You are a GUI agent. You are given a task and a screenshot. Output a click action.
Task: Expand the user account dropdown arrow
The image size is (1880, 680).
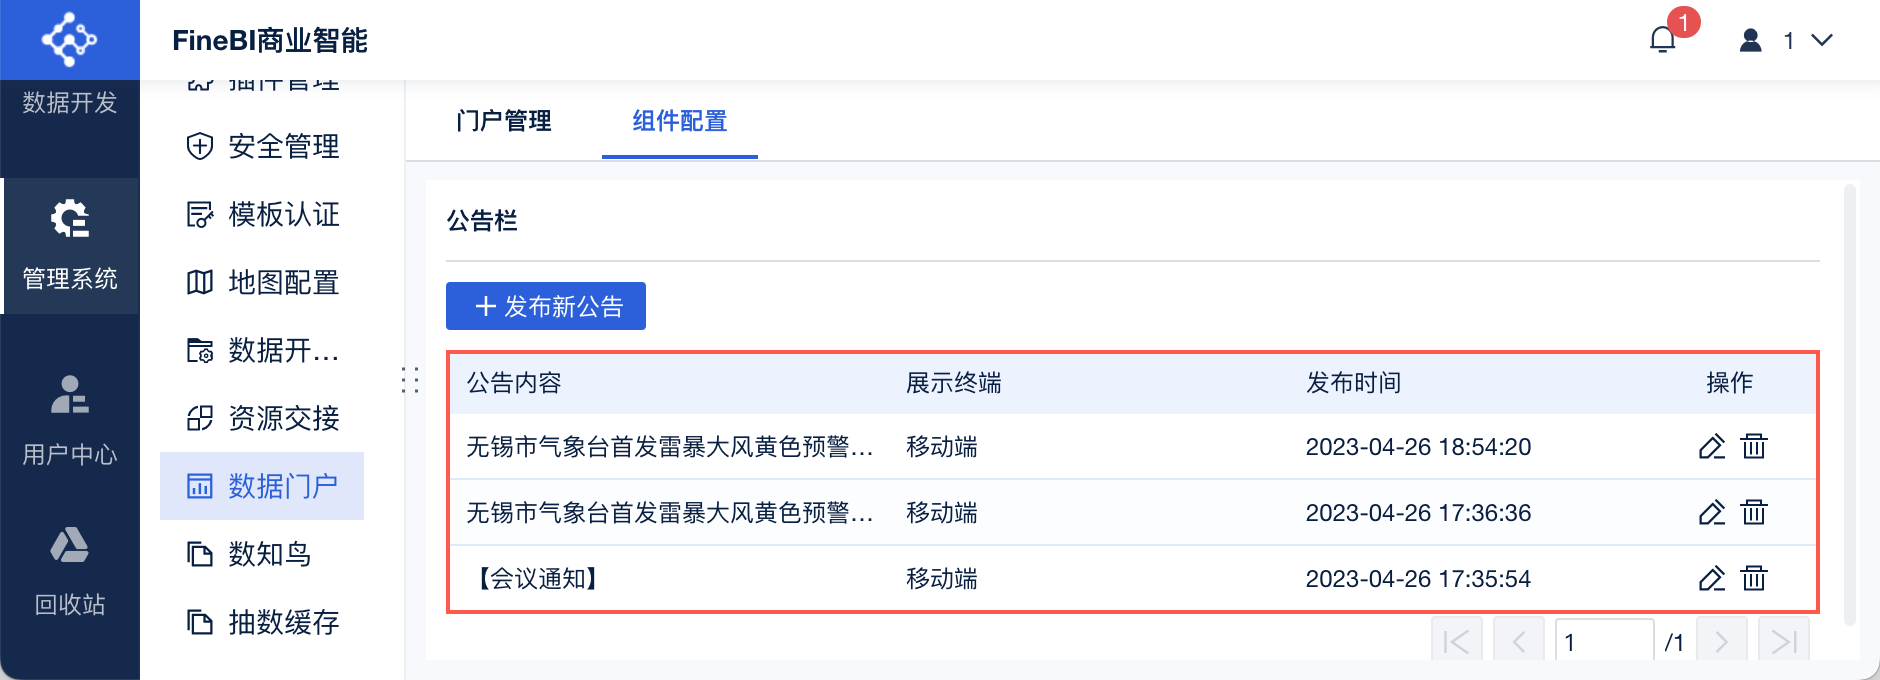[x=1822, y=40]
